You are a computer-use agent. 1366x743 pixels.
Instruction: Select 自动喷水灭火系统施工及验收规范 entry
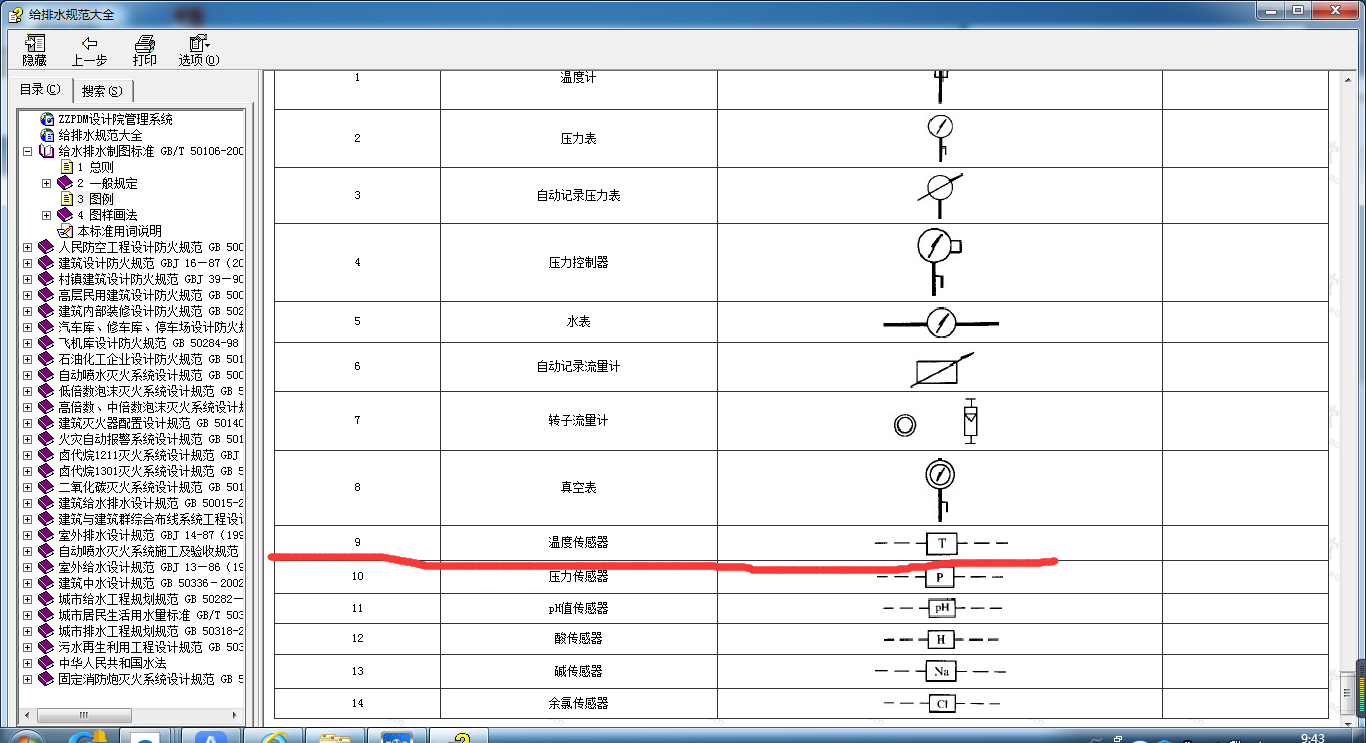pyautogui.click(x=148, y=551)
